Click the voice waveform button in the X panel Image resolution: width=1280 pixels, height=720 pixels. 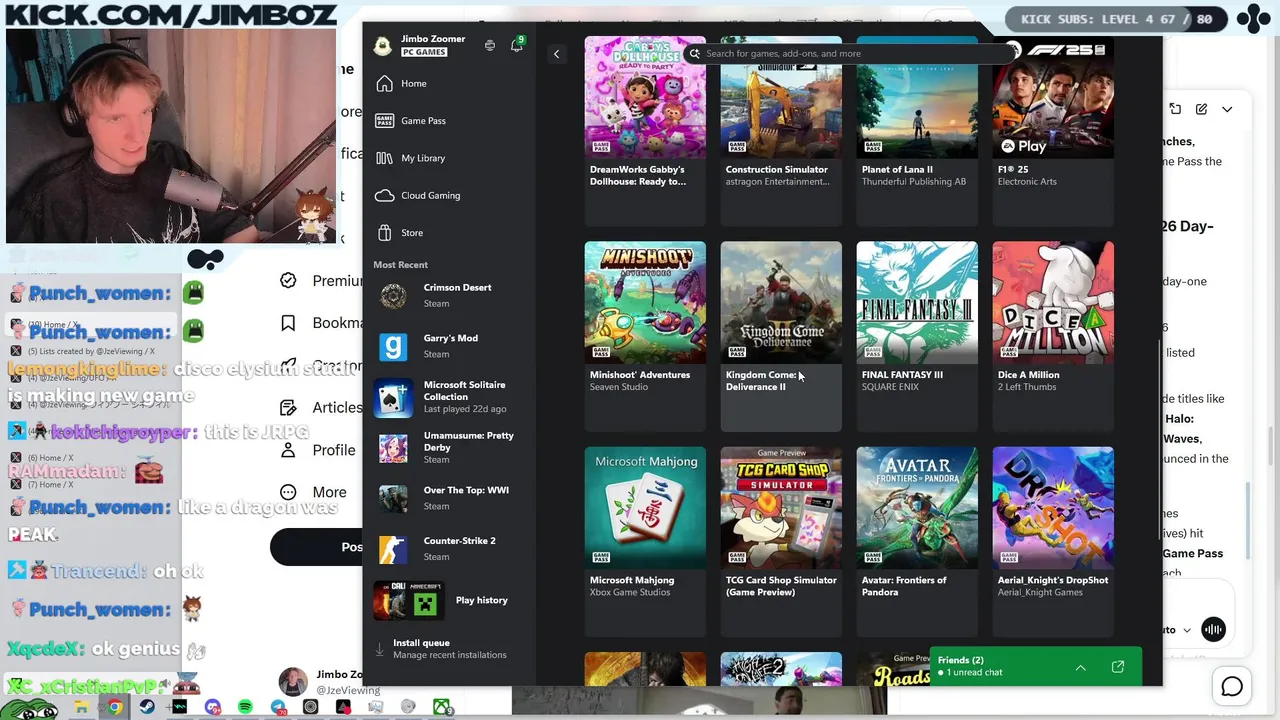pos(1213,629)
